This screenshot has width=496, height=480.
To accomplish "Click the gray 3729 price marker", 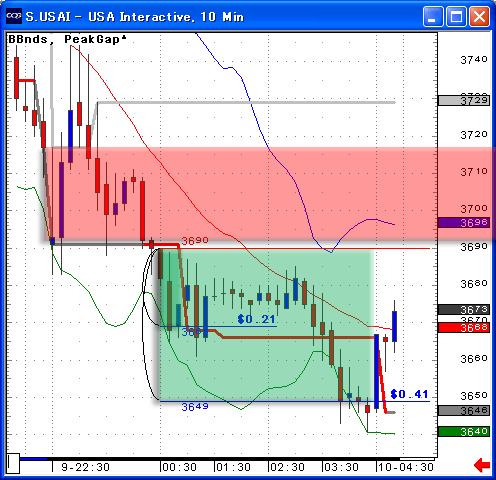I will coord(464,100).
